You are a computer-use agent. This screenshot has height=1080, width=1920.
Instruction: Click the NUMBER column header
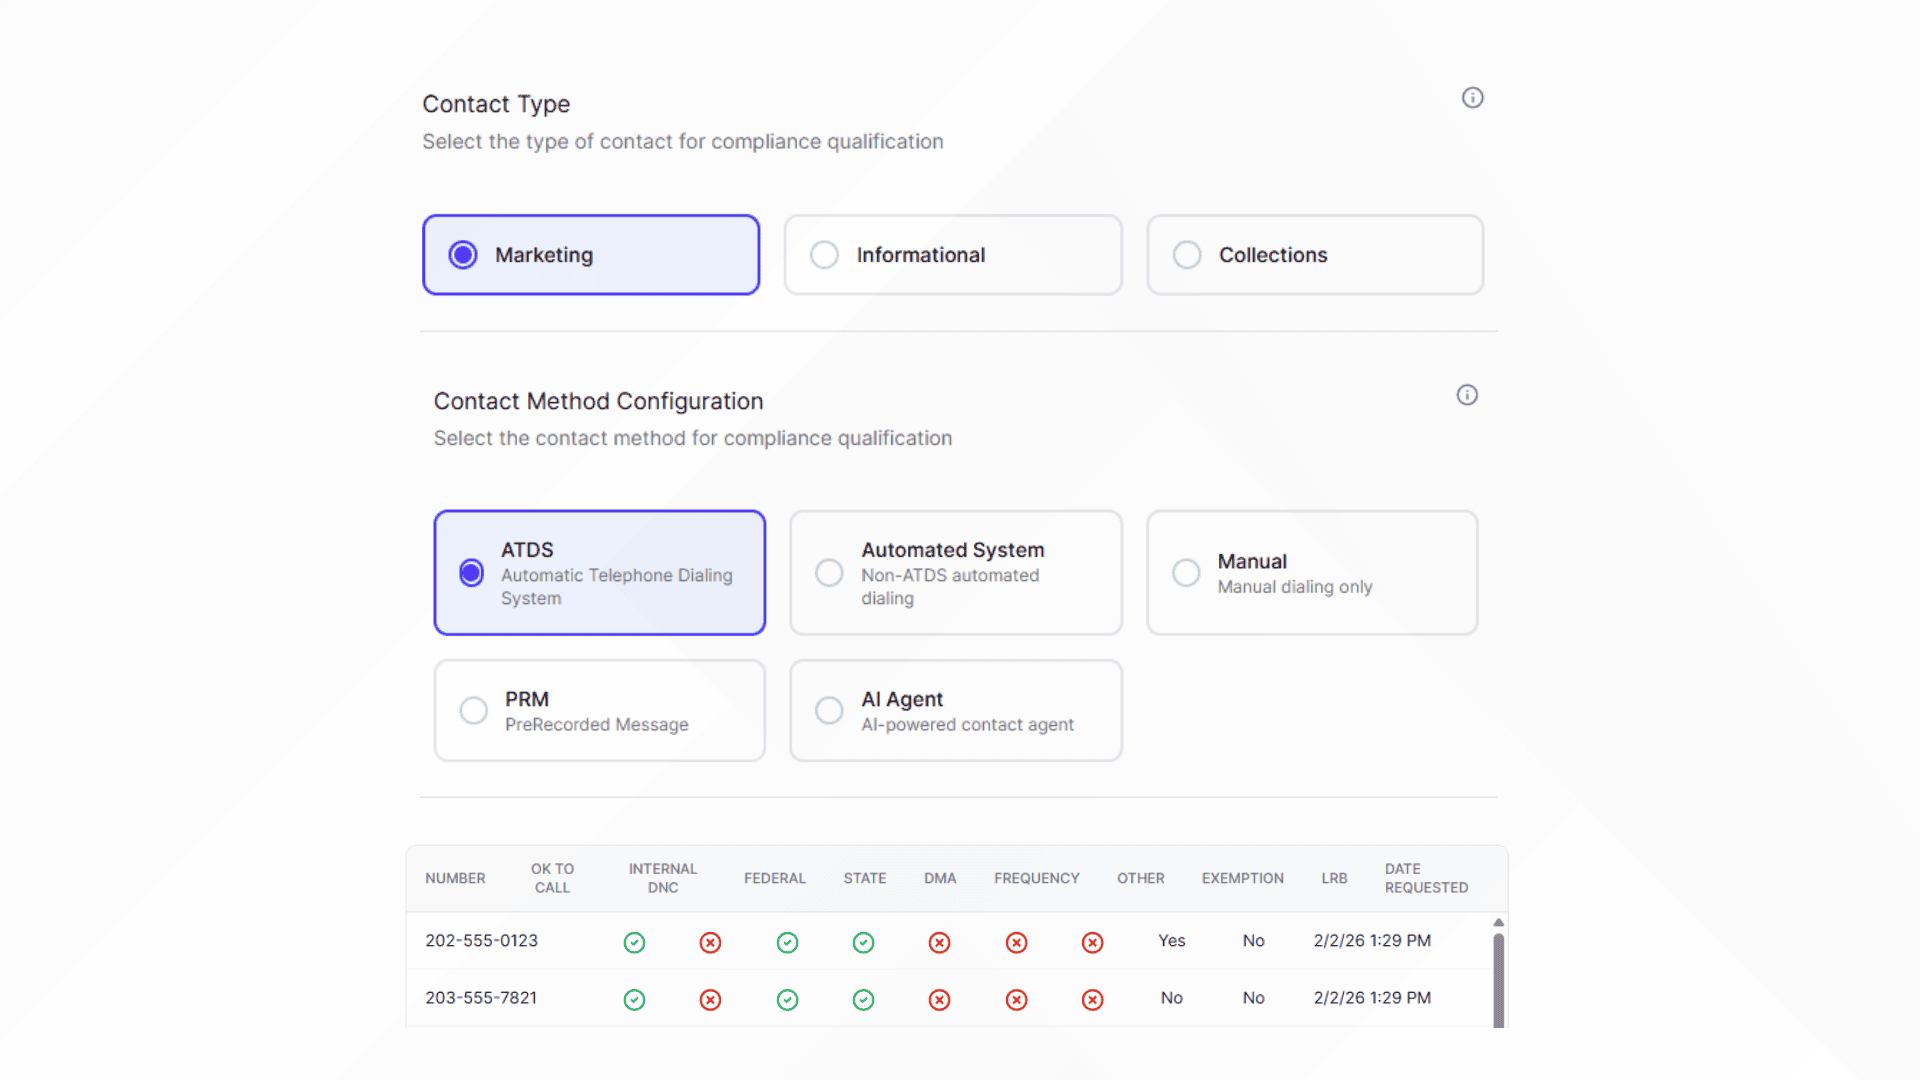pyautogui.click(x=455, y=878)
